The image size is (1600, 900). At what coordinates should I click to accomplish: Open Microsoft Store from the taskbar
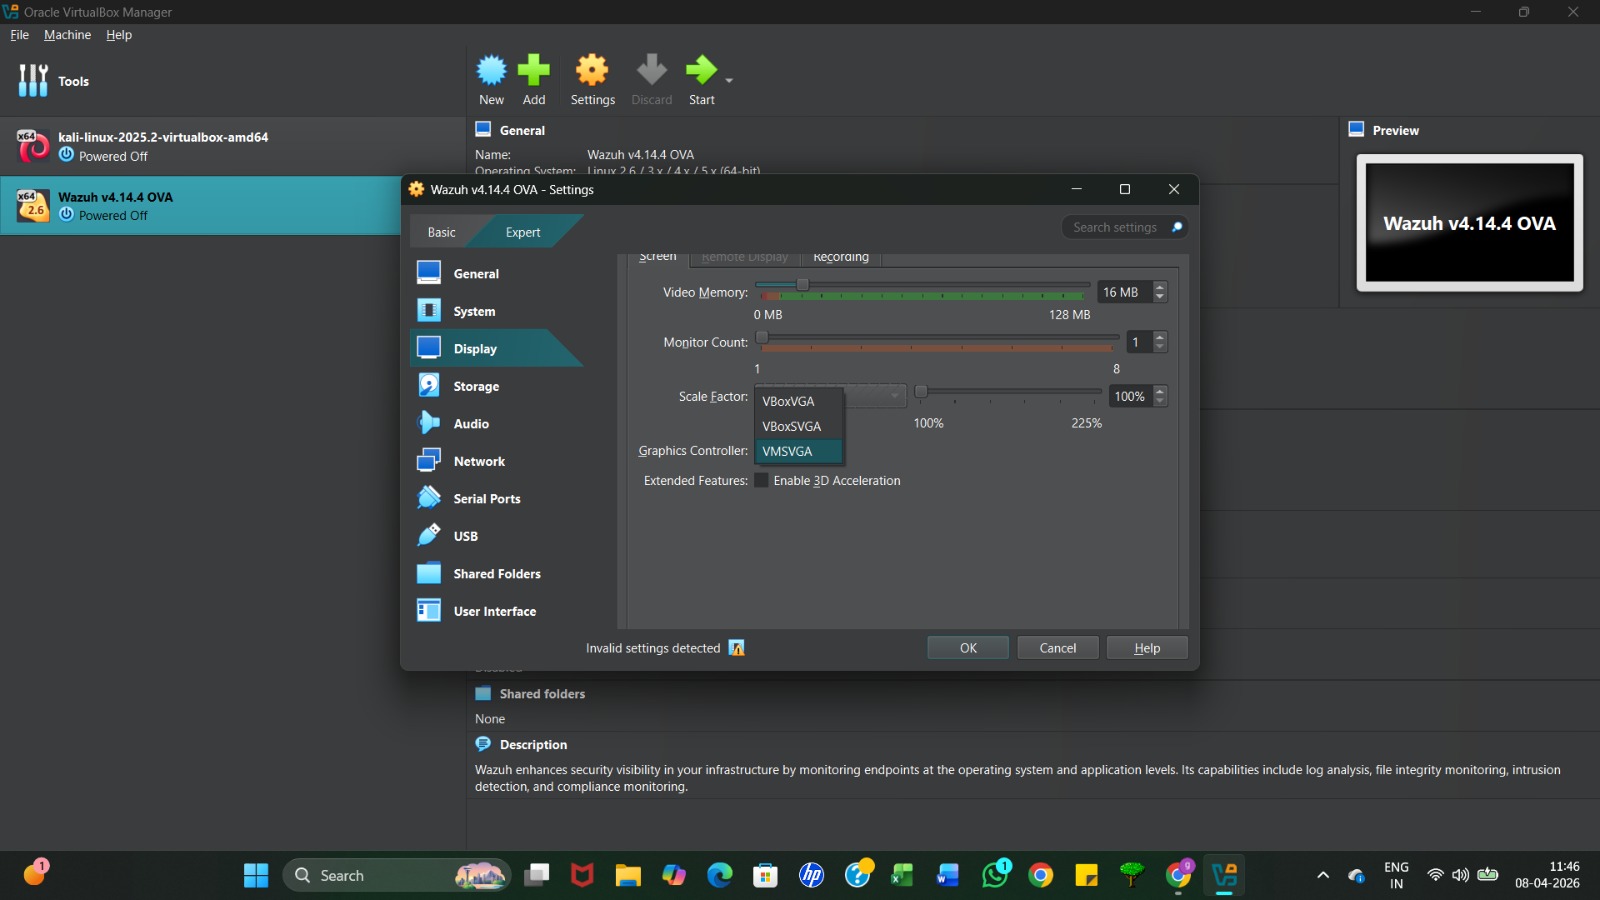pos(766,876)
